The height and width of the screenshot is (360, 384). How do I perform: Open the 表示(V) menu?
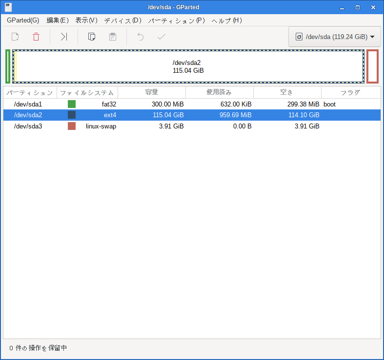tap(86, 20)
